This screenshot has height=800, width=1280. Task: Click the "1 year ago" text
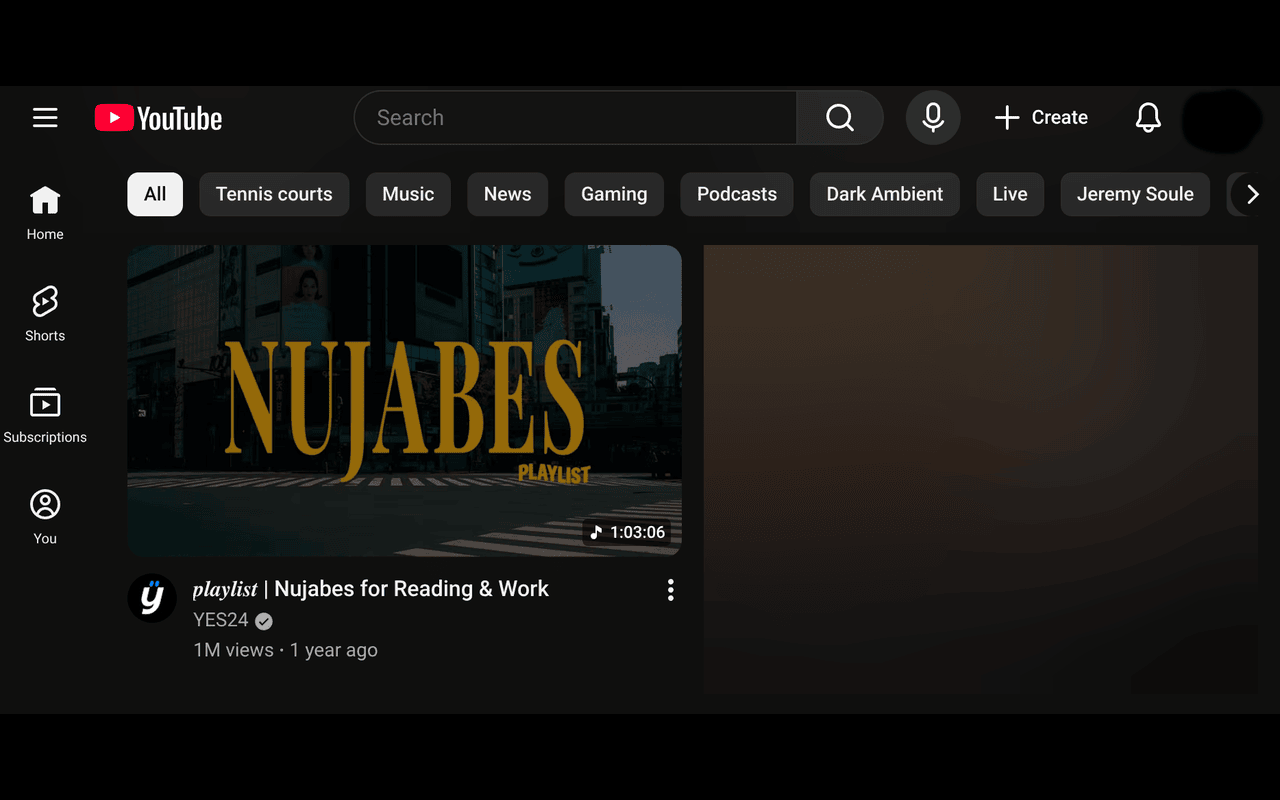334,650
